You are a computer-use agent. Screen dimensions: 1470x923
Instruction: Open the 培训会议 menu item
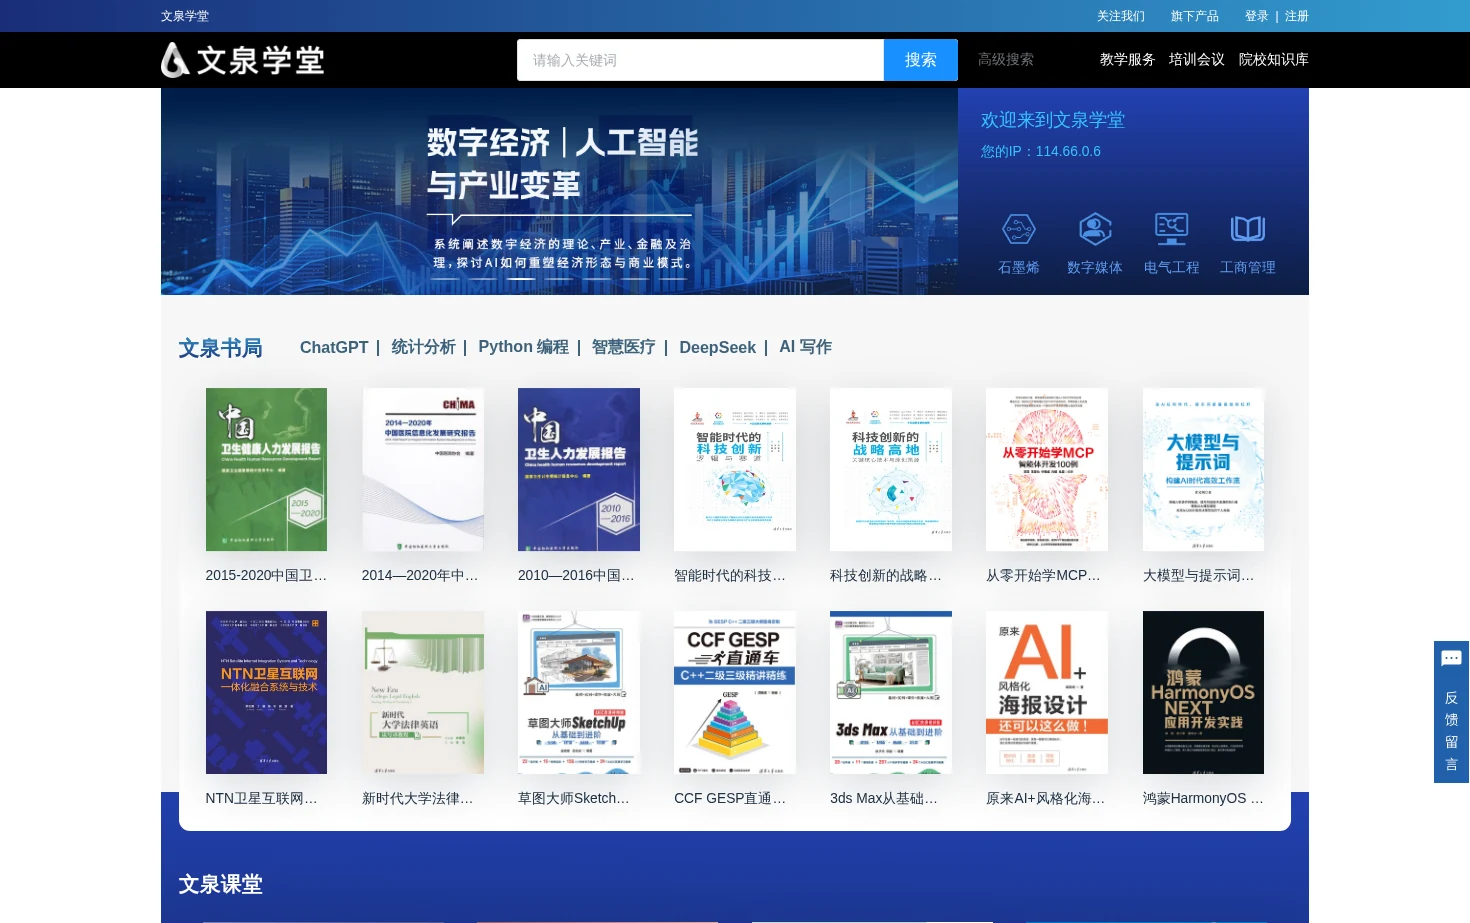tap(1197, 60)
